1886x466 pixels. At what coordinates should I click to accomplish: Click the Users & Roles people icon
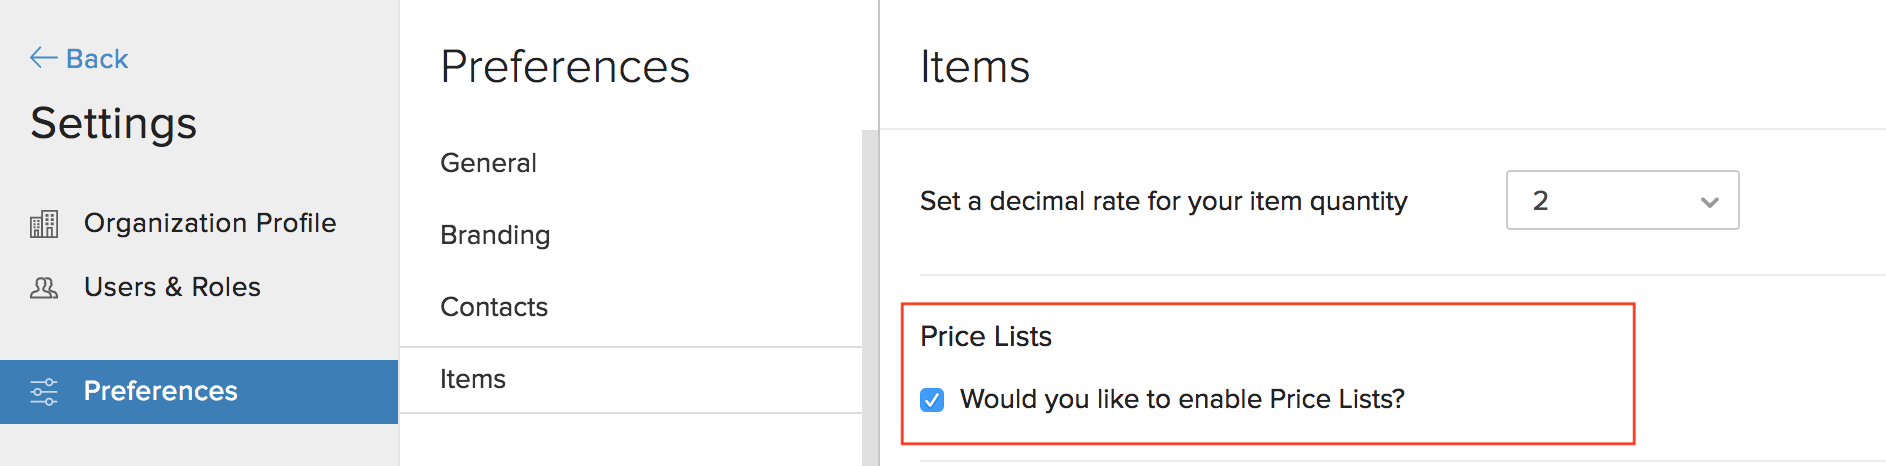point(44,288)
